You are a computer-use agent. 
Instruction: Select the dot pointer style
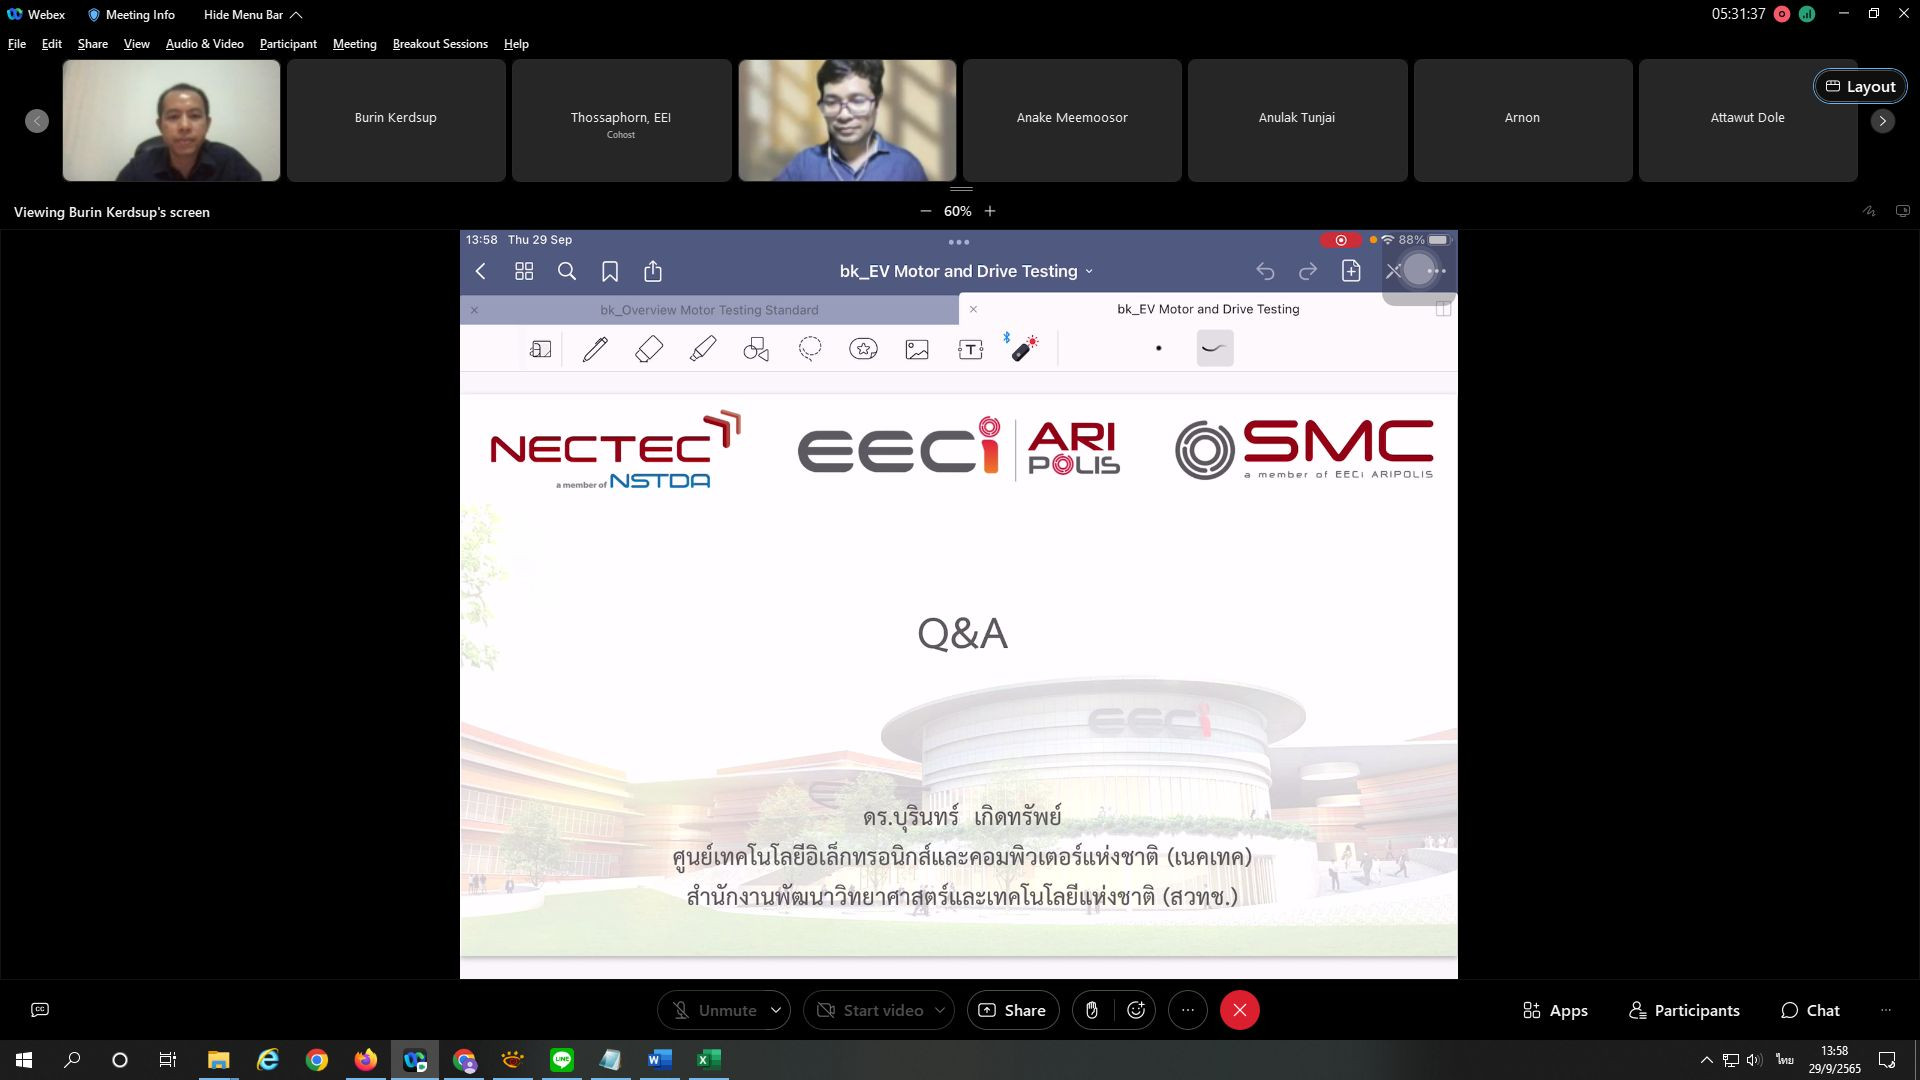[1159, 348]
